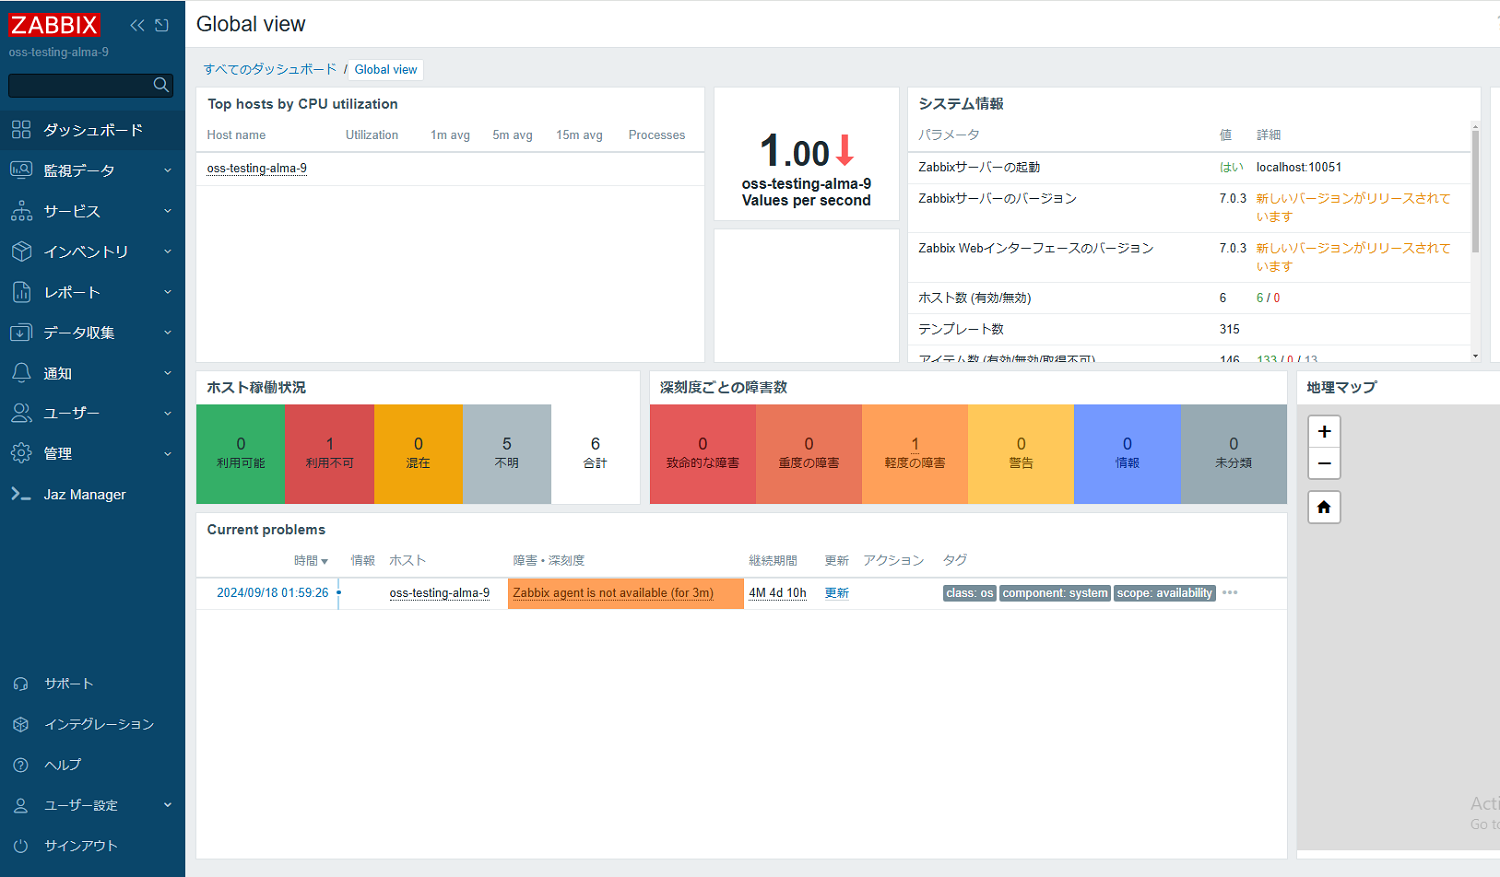
Task: Click the orange 軽度の障害 severity tile
Action: click(x=914, y=453)
